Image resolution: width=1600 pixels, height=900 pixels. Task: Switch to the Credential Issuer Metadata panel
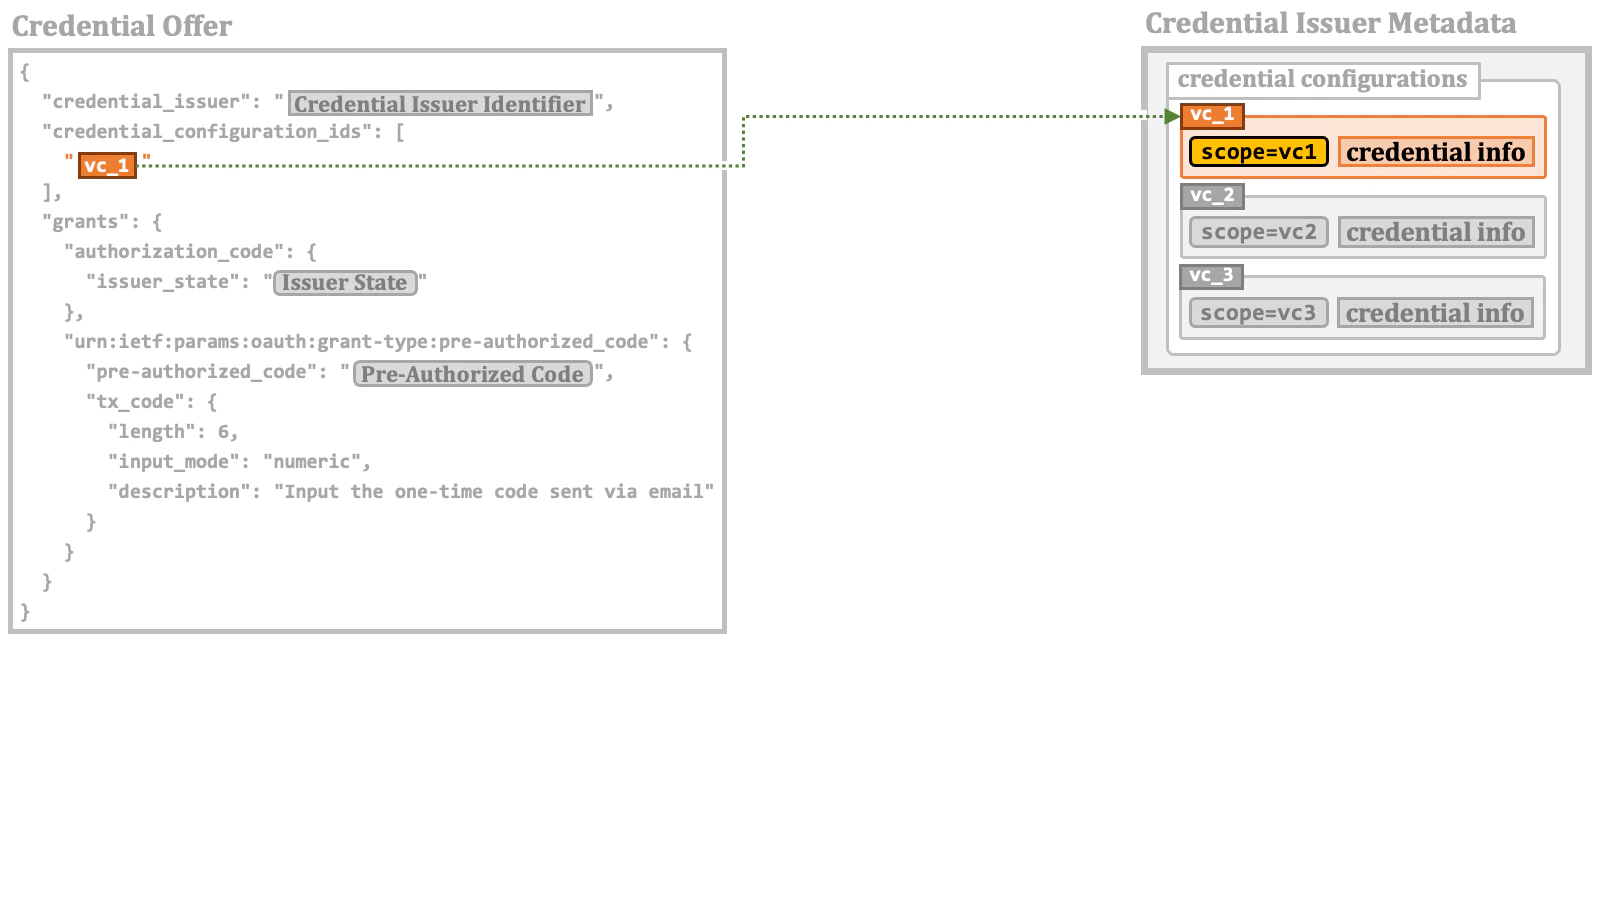(1330, 22)
